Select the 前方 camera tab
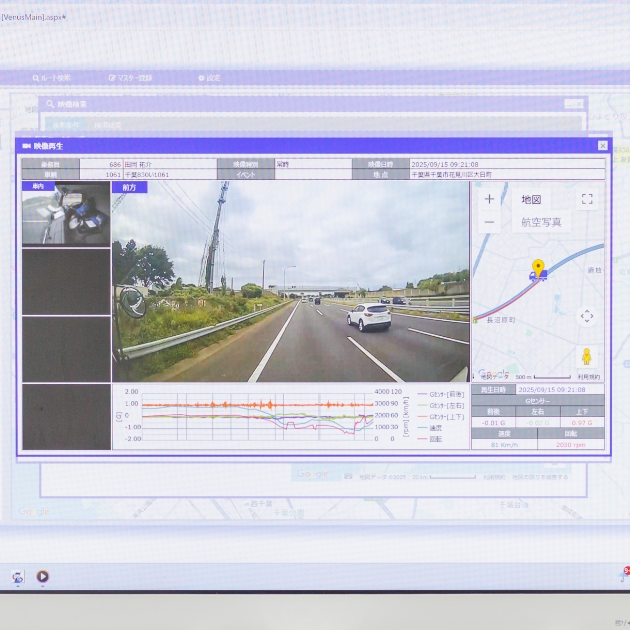The height and width of the screenshot is (630, 630). click(129, 187)
